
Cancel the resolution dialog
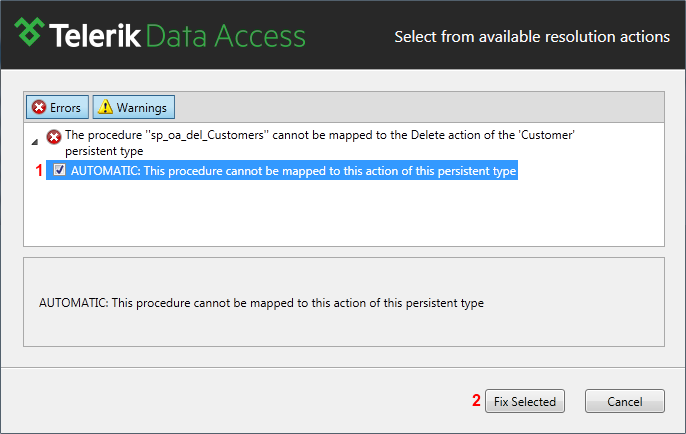point(625,401)
